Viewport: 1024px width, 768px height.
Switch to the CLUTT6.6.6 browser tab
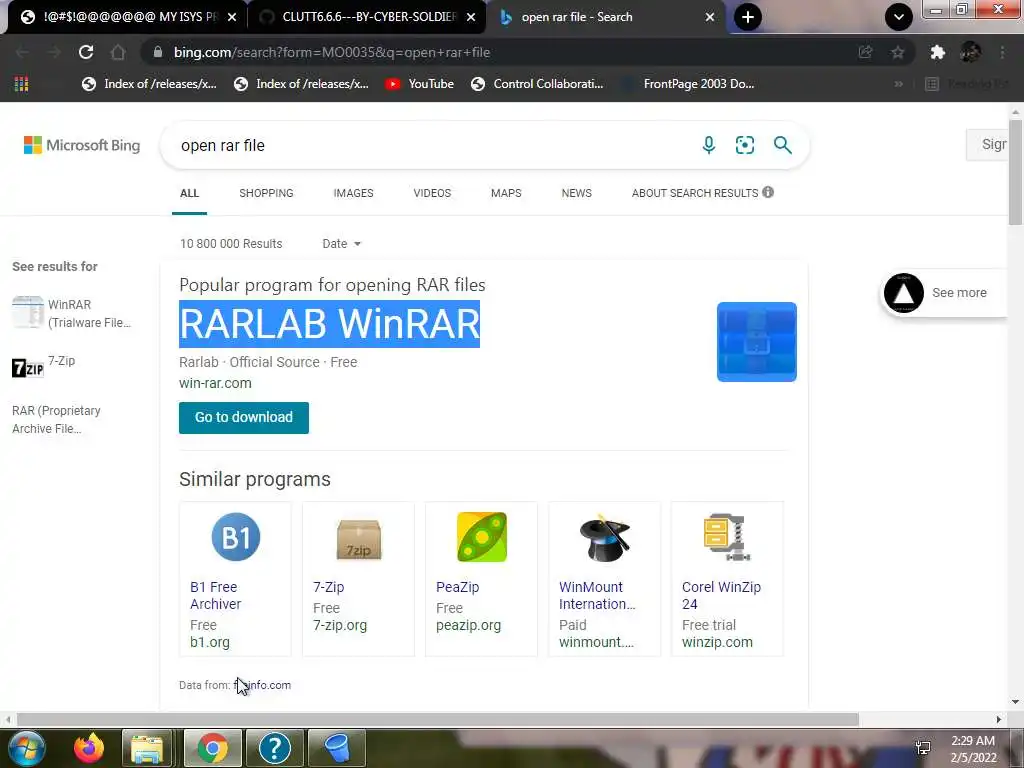click(x=367, y=17)
